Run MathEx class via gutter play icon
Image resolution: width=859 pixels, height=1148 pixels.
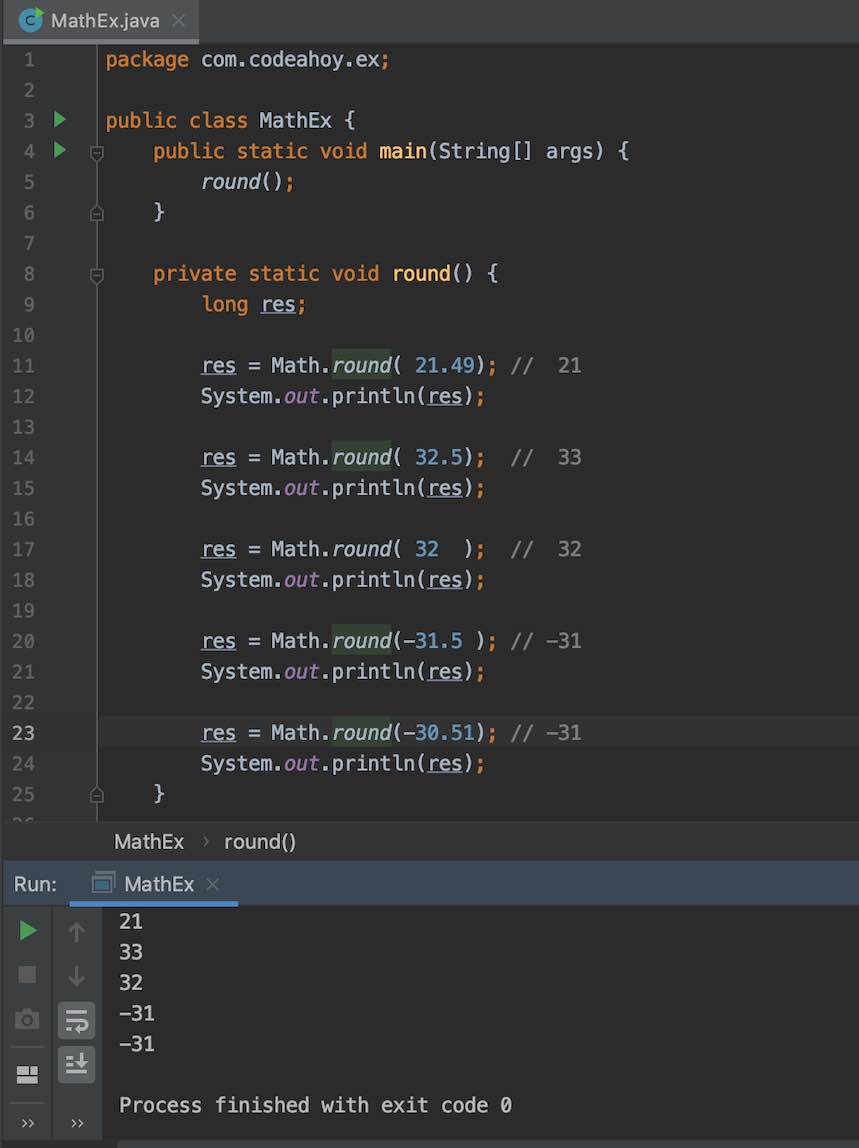click(x=60, y=120)
